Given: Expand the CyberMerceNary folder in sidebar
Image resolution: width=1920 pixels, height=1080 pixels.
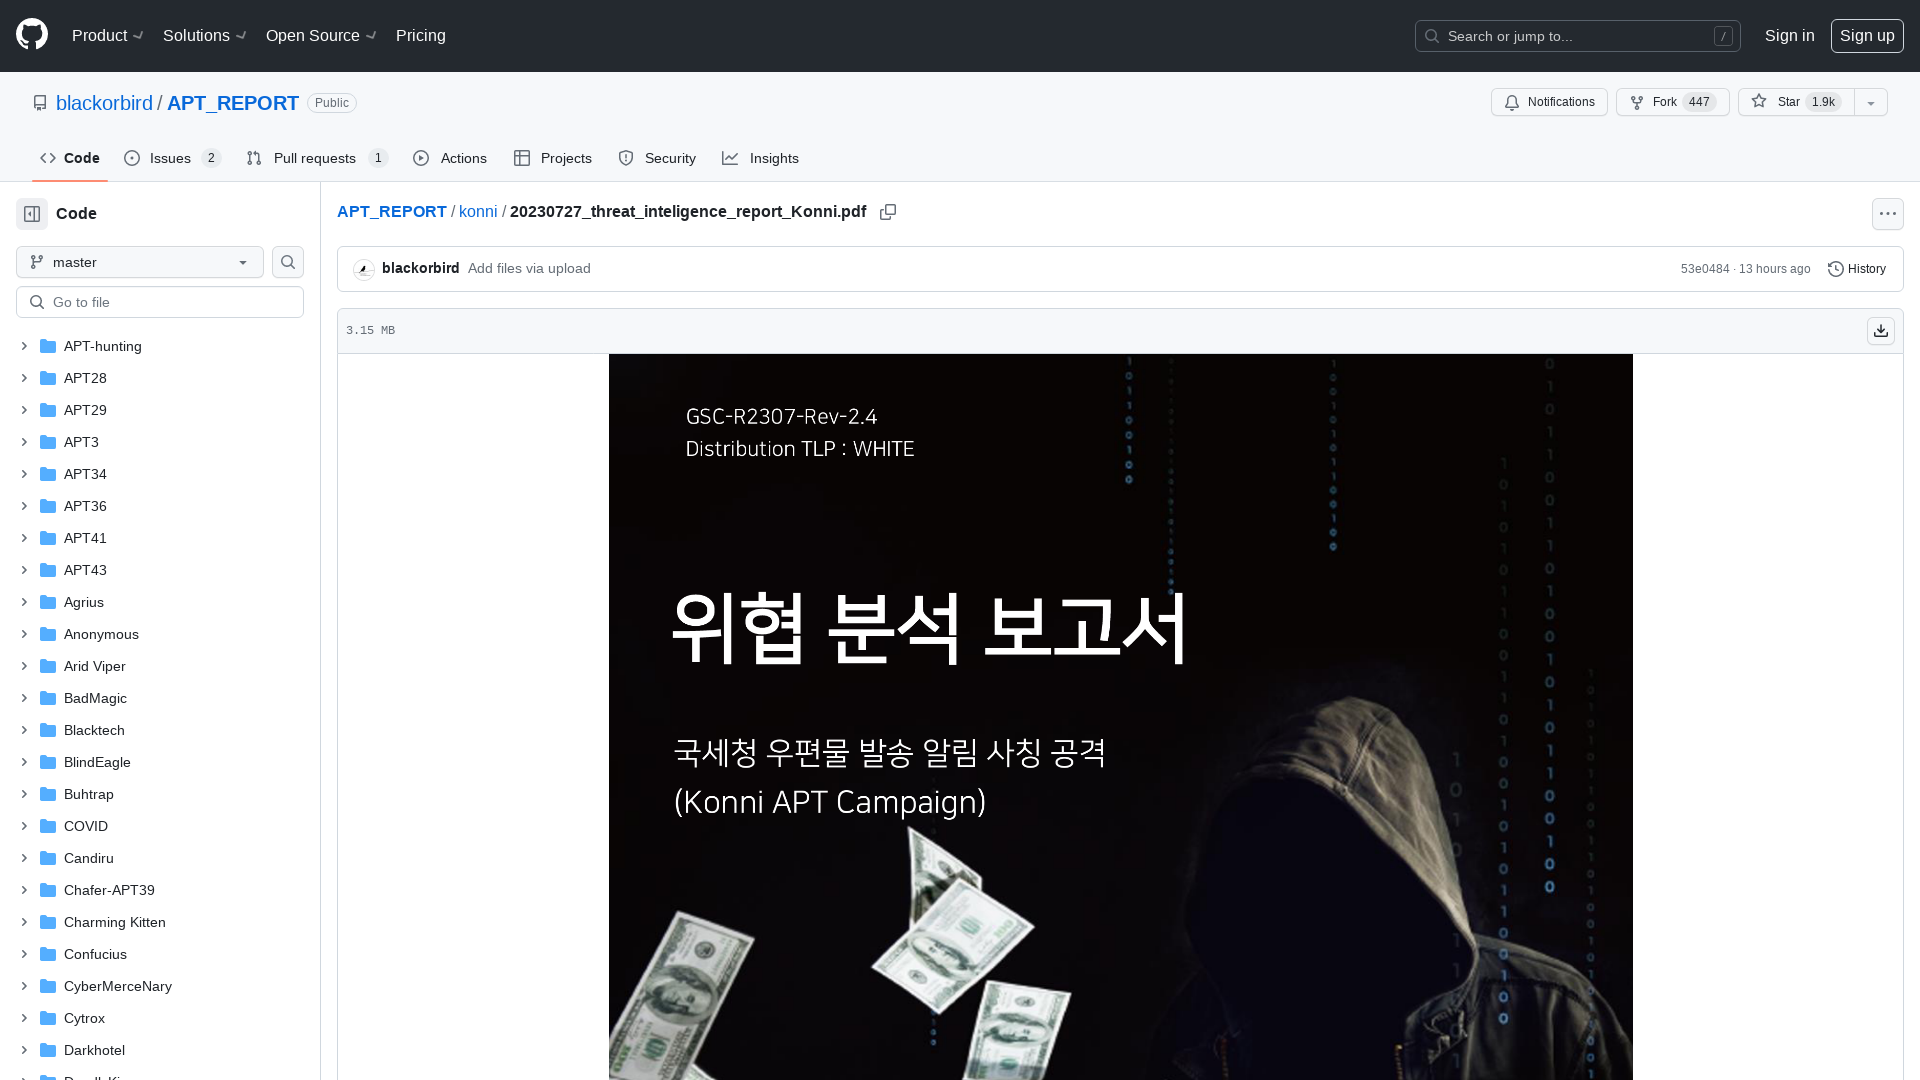Looking at the screenshot, I should [x=24, y=985].
